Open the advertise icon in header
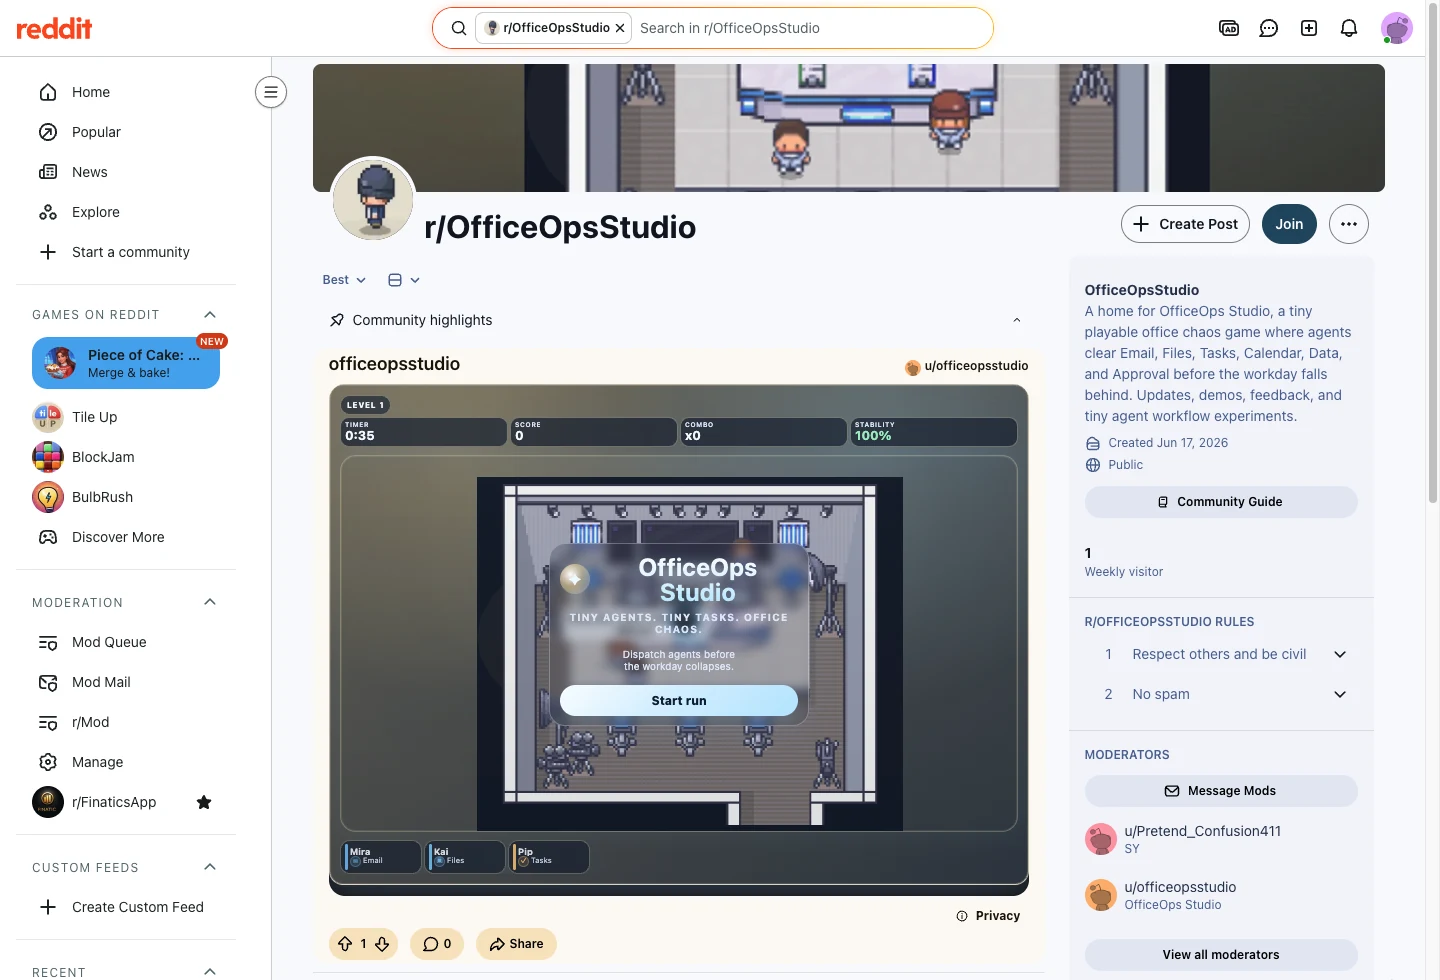1440x980 pixels. (x=1229, y=28)
